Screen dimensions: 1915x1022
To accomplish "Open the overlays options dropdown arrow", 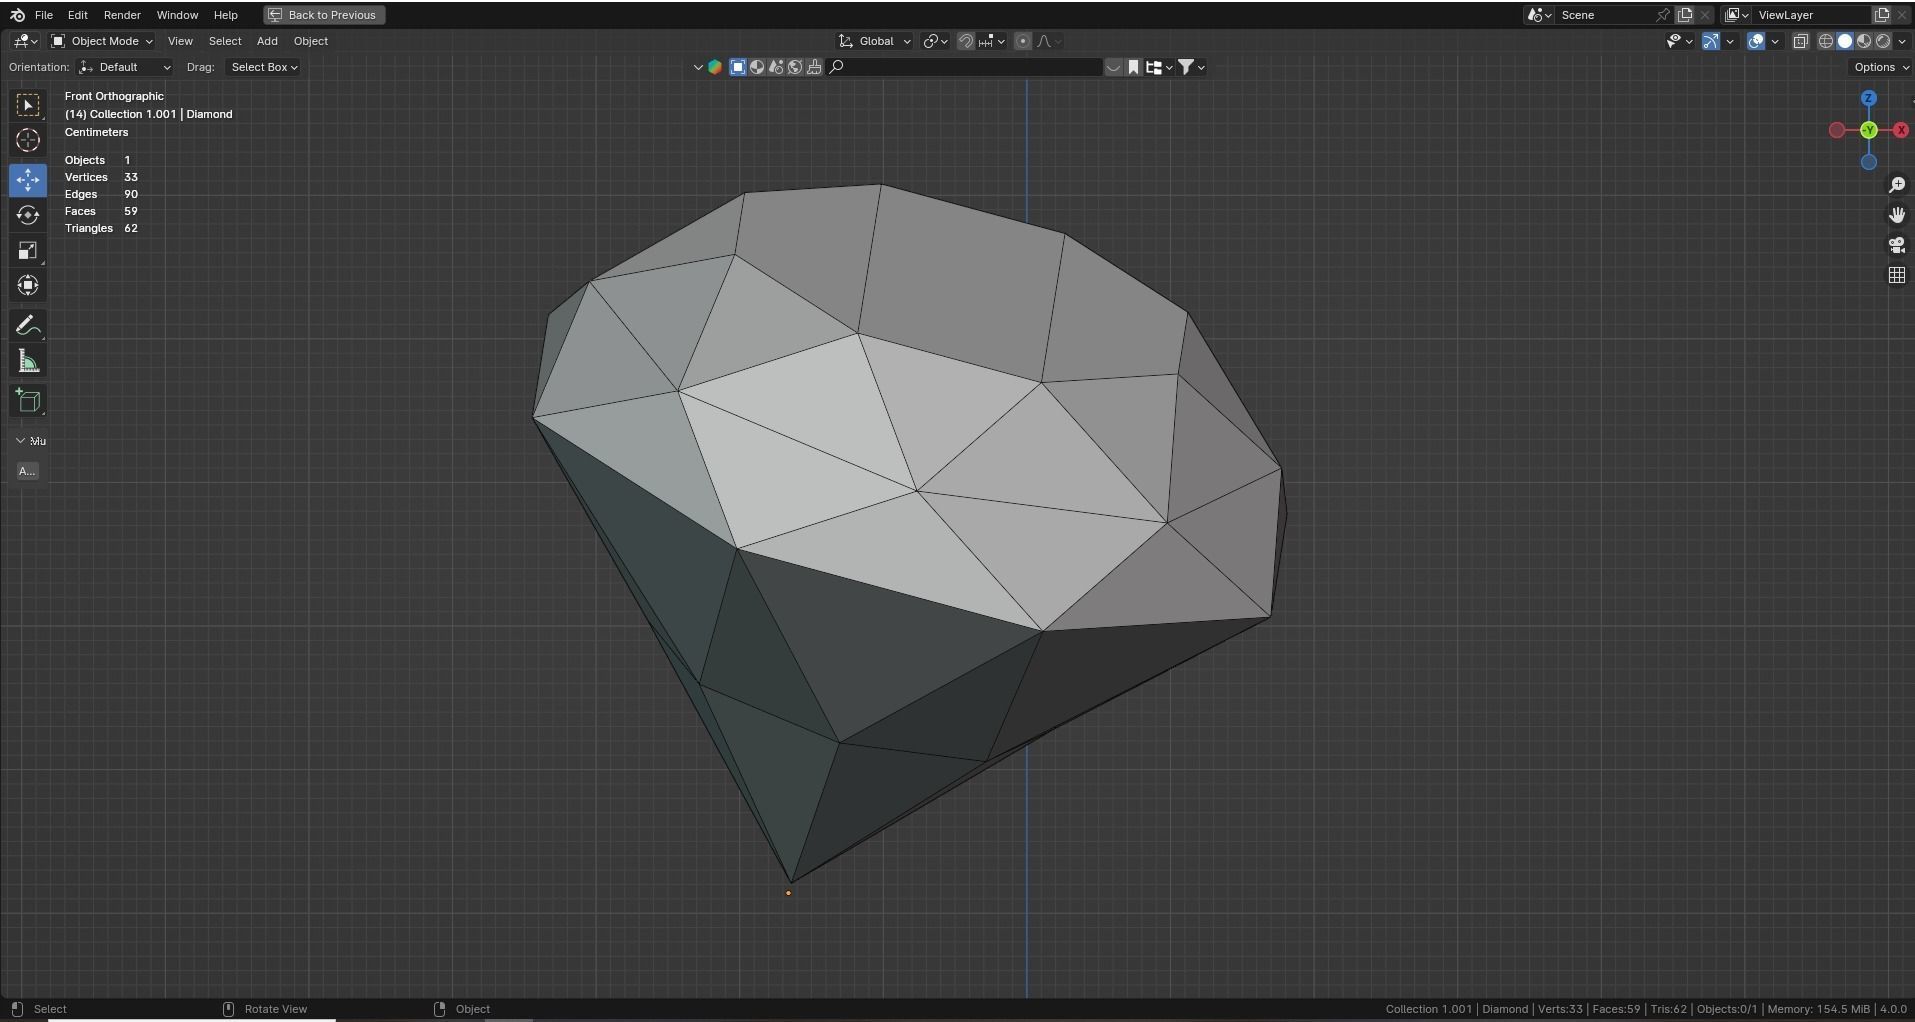I will pos(1775,41).
